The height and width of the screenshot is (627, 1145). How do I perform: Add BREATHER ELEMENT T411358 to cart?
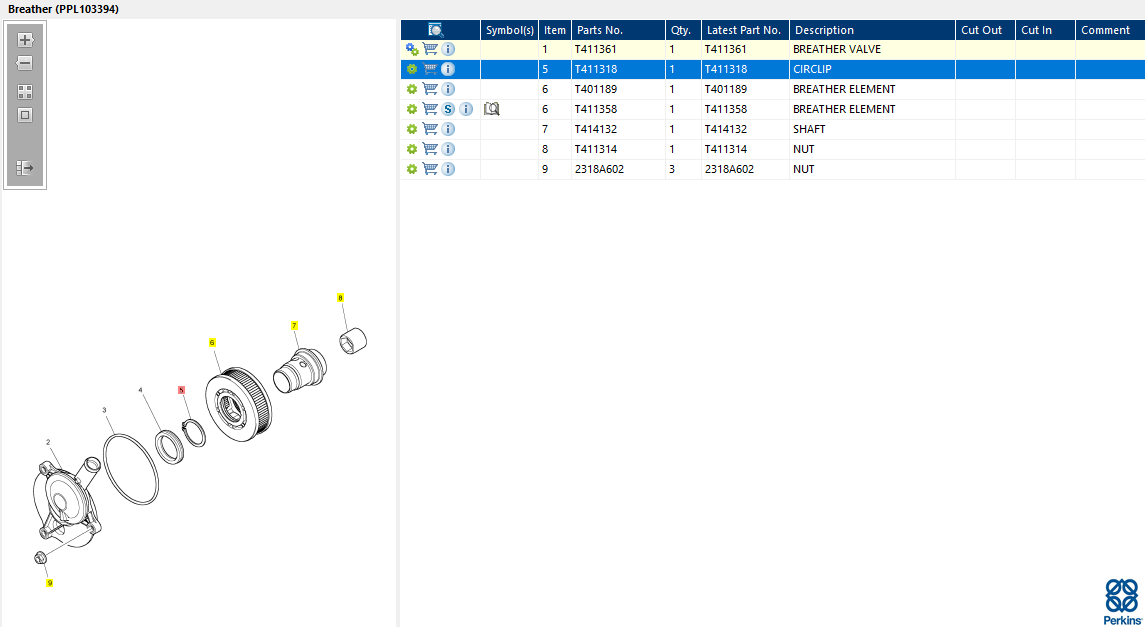click(431, 109)
